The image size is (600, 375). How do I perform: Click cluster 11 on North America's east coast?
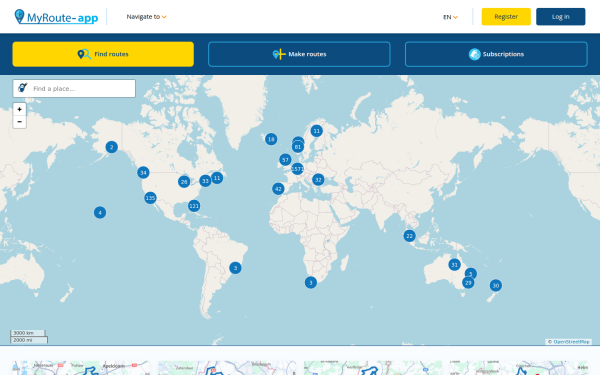[217, 178]
